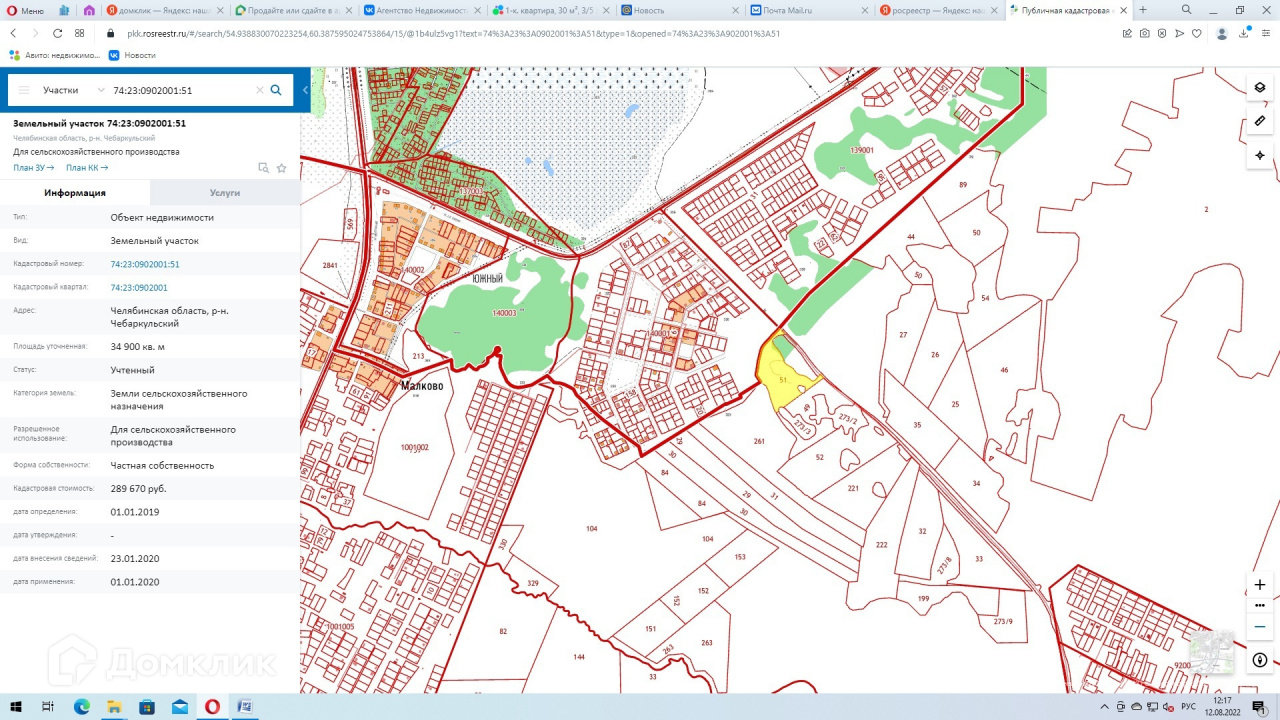Click the map zoom in plus button
1280x720 pixels.
pyautogui.click(x=1259, y=584)
